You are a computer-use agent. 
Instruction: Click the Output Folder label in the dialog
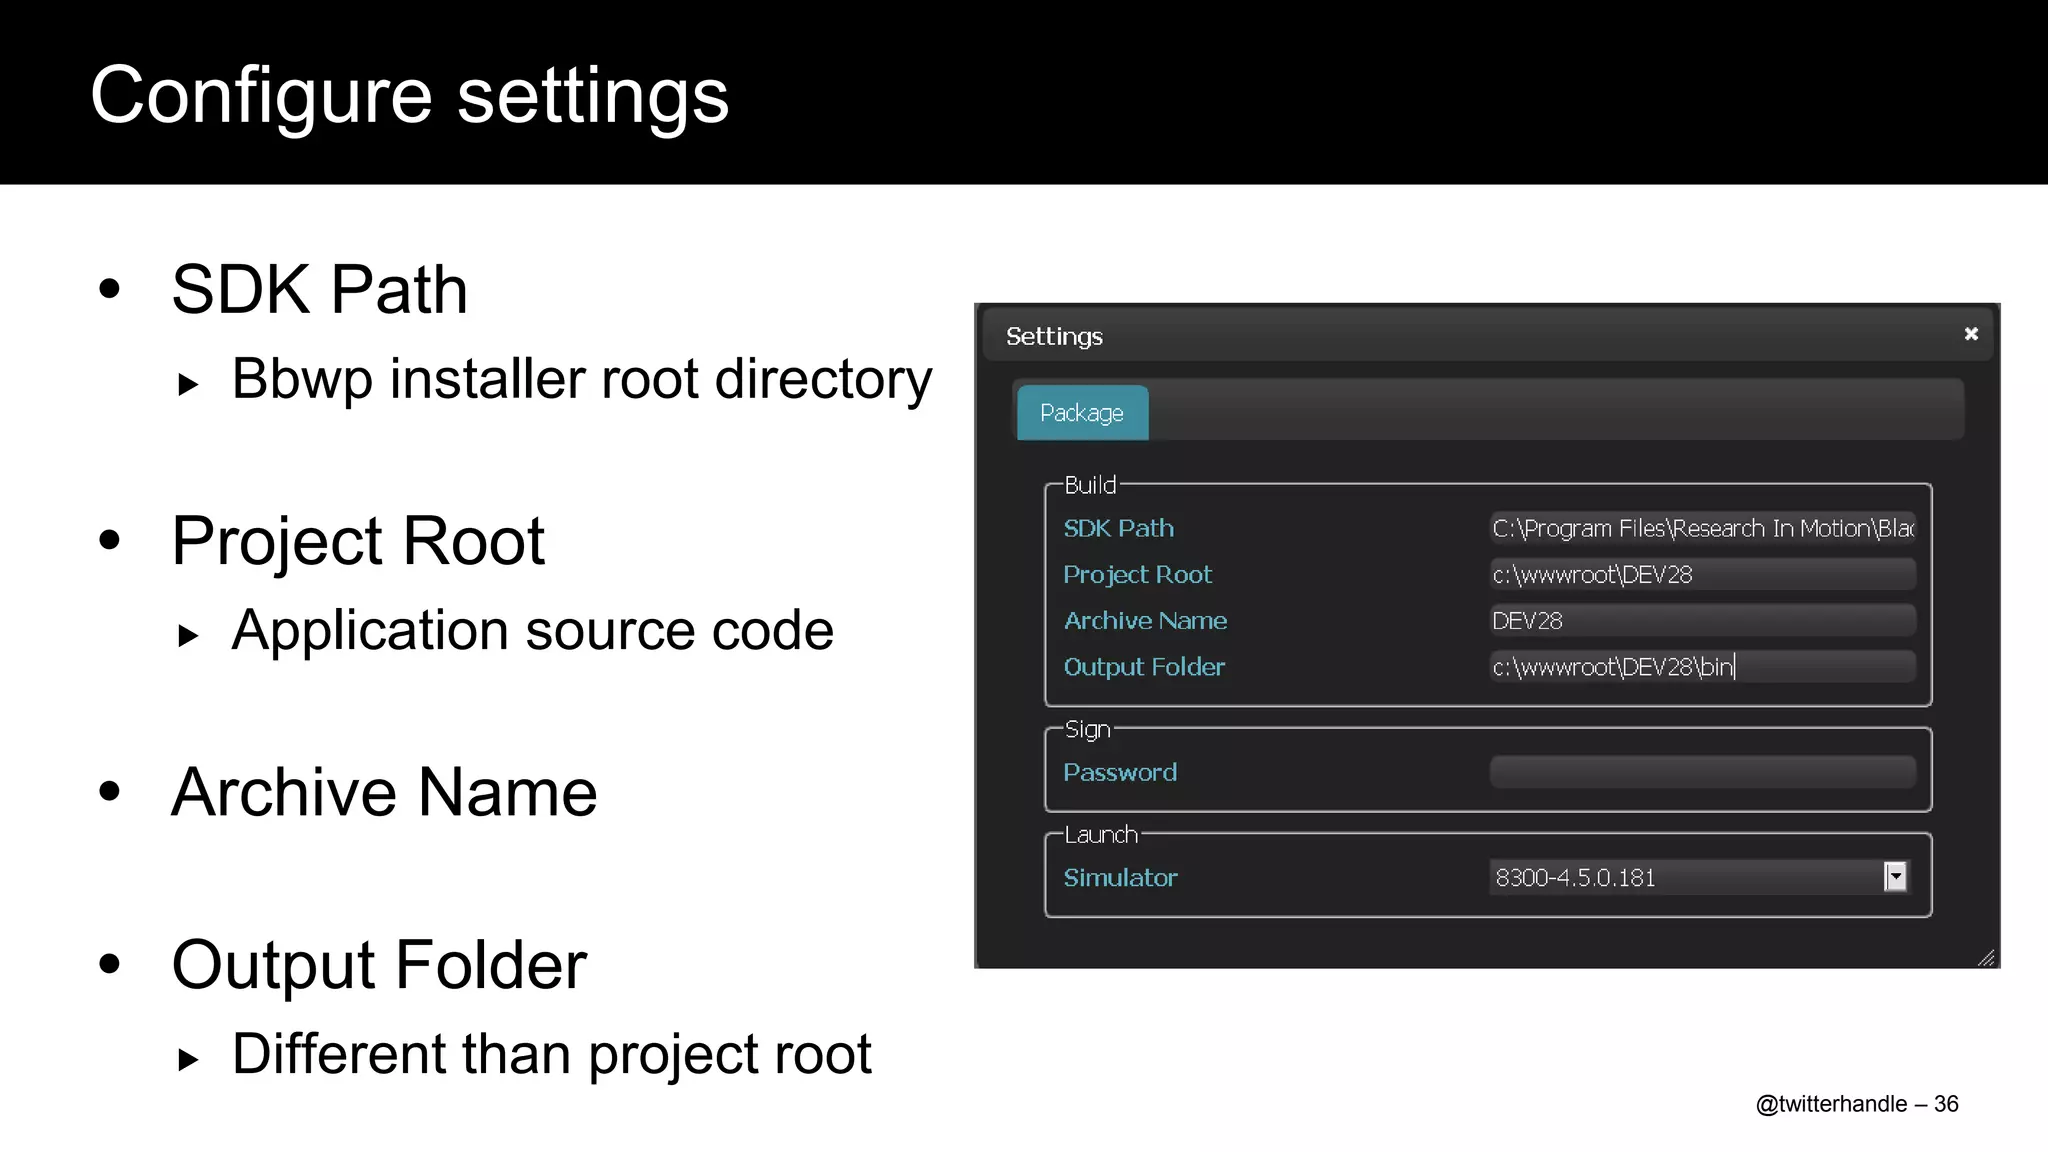click(x=1144, y=667)
